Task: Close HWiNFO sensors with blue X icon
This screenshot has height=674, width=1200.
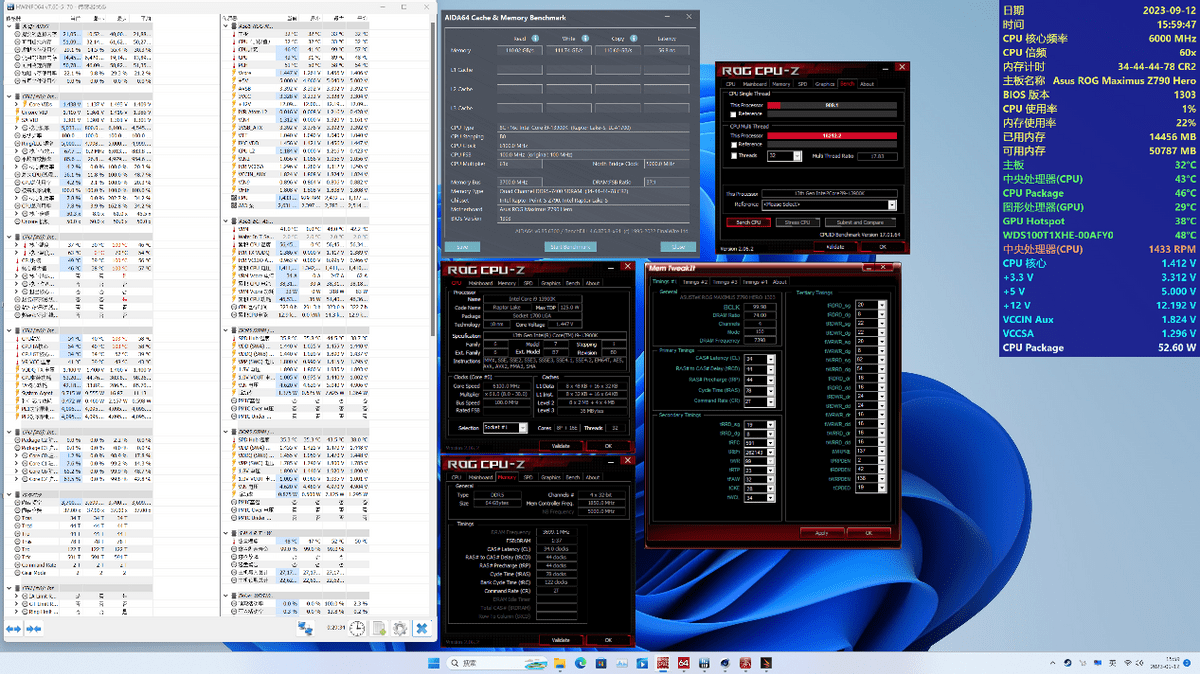Action: (421, 628)
